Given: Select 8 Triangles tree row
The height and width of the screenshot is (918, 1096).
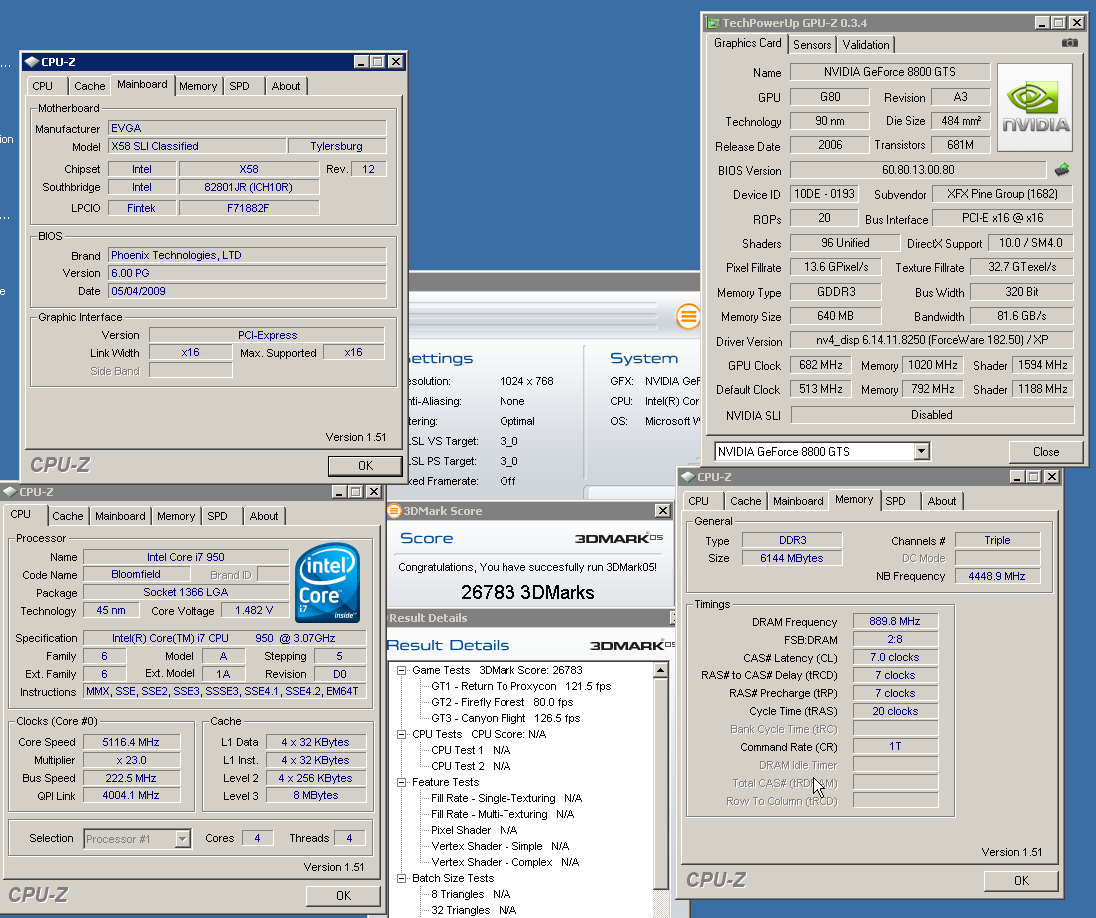Looking at the screenshot, I should click(x=470, y=894).
